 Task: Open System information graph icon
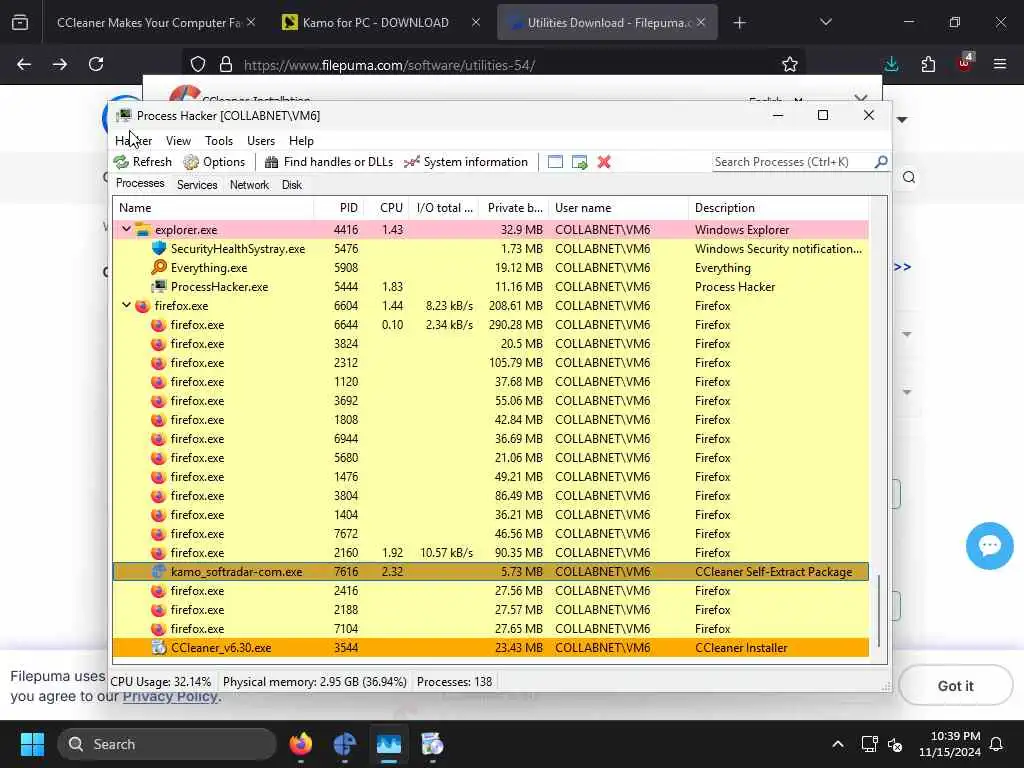tap(411, 162)
